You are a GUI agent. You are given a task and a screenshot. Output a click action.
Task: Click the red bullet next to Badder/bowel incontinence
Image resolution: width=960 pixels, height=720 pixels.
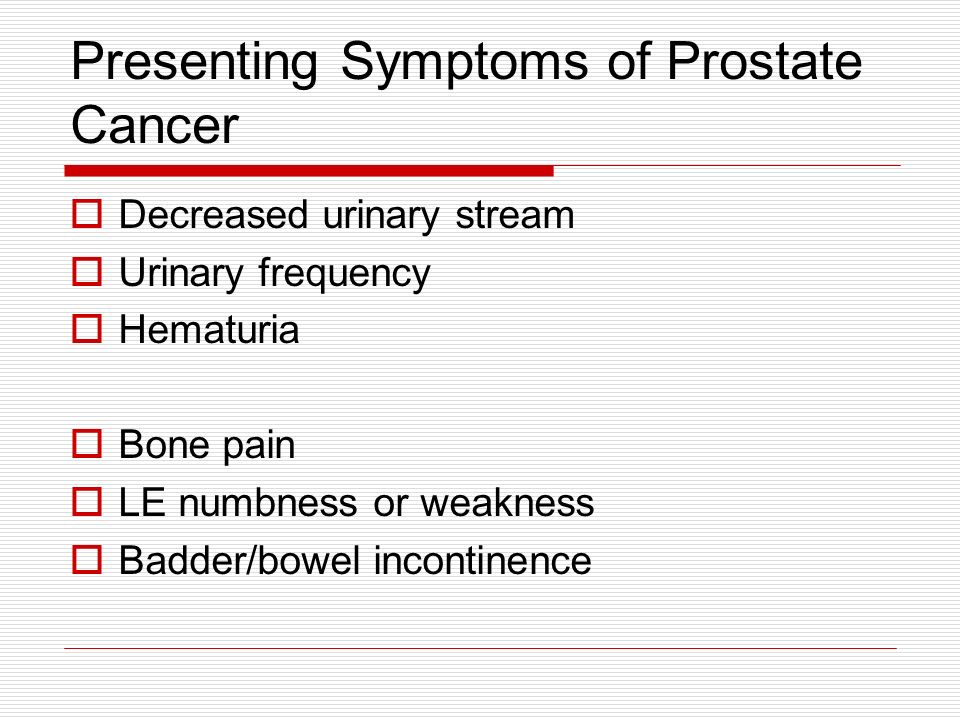(87, 560)
